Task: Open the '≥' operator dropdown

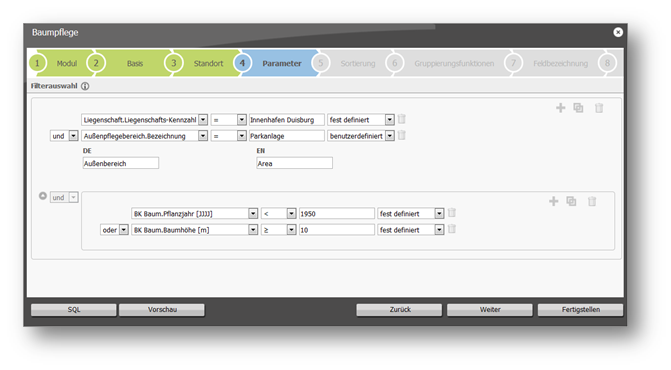Action: (x=291, y=230)
